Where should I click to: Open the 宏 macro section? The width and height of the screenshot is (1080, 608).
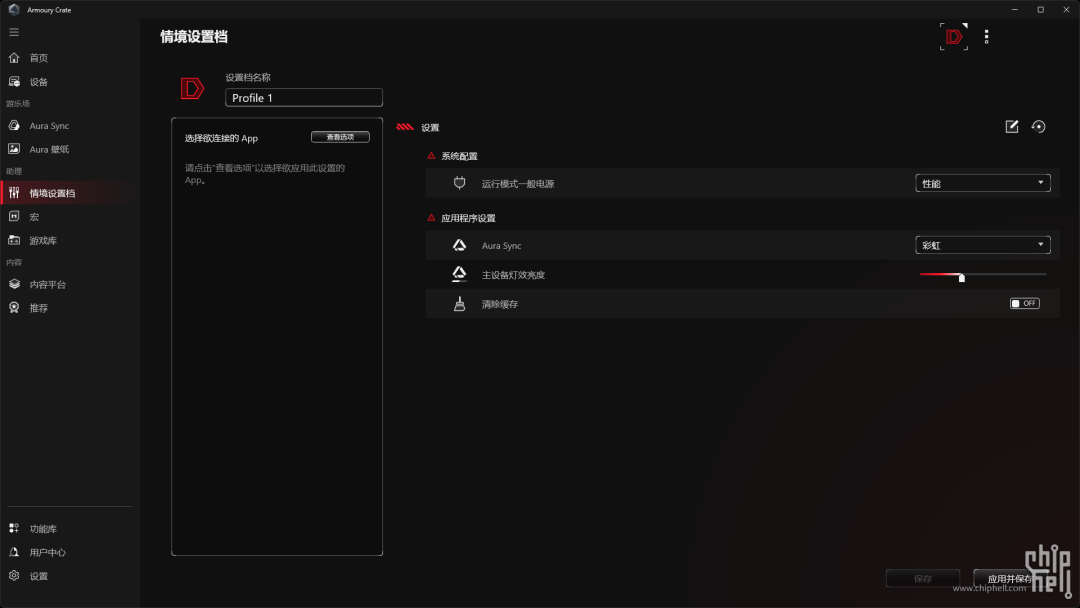34,217
